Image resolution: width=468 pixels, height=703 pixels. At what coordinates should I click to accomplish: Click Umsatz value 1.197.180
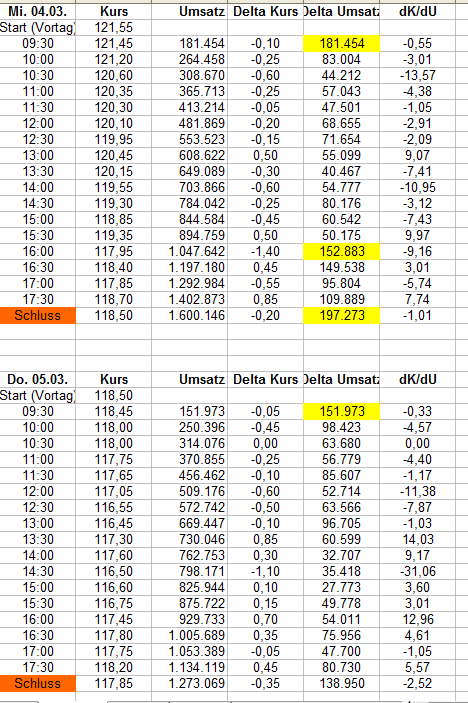pos(197,267)
